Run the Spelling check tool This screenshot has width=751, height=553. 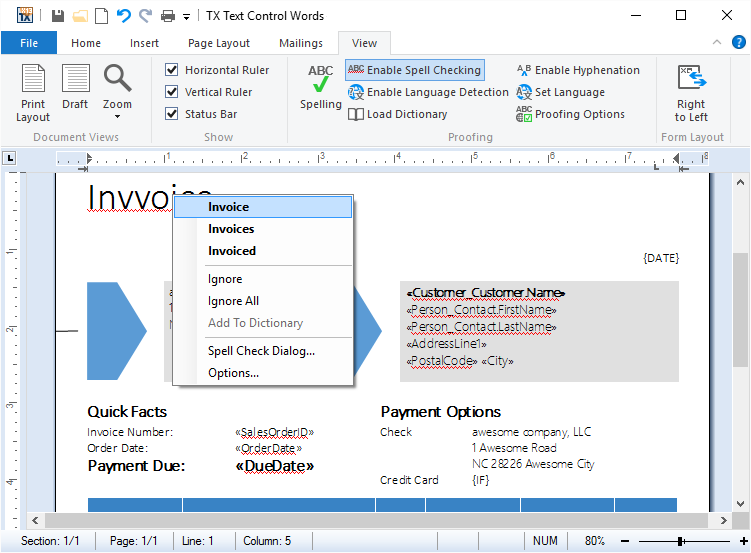[x=321, y=88]
